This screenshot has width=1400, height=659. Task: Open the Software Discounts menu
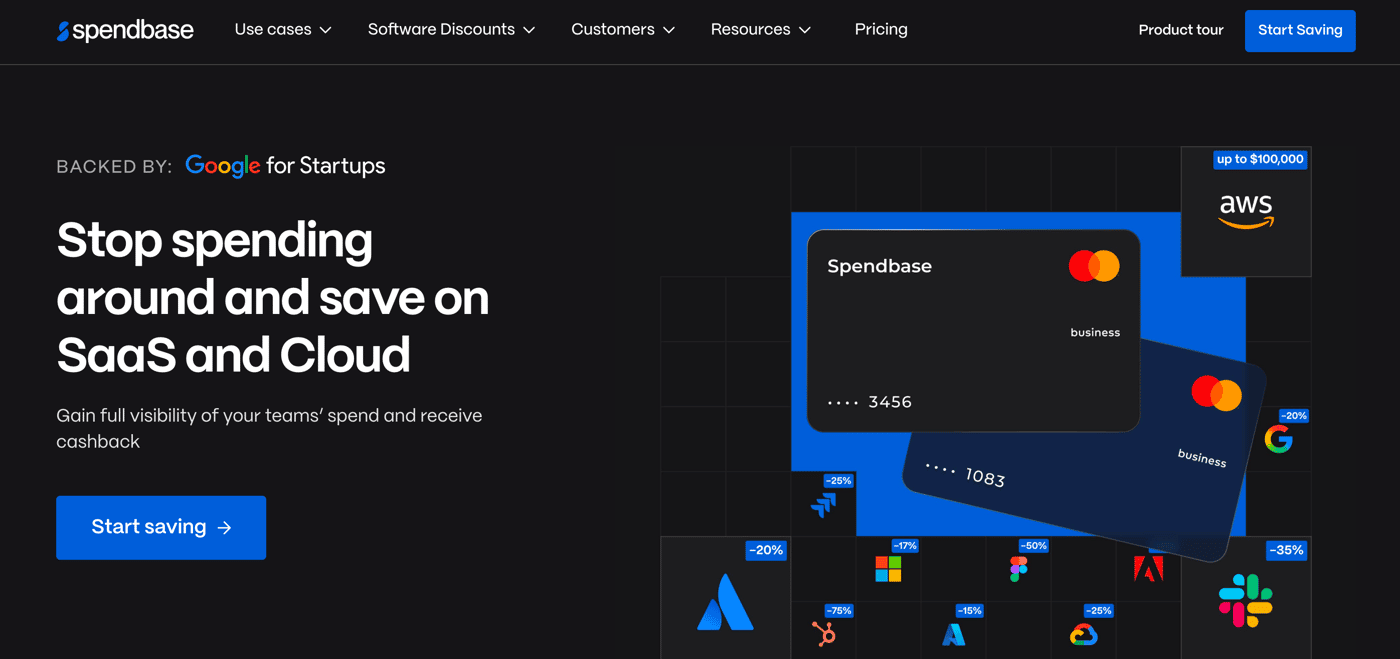click(451, 30)
